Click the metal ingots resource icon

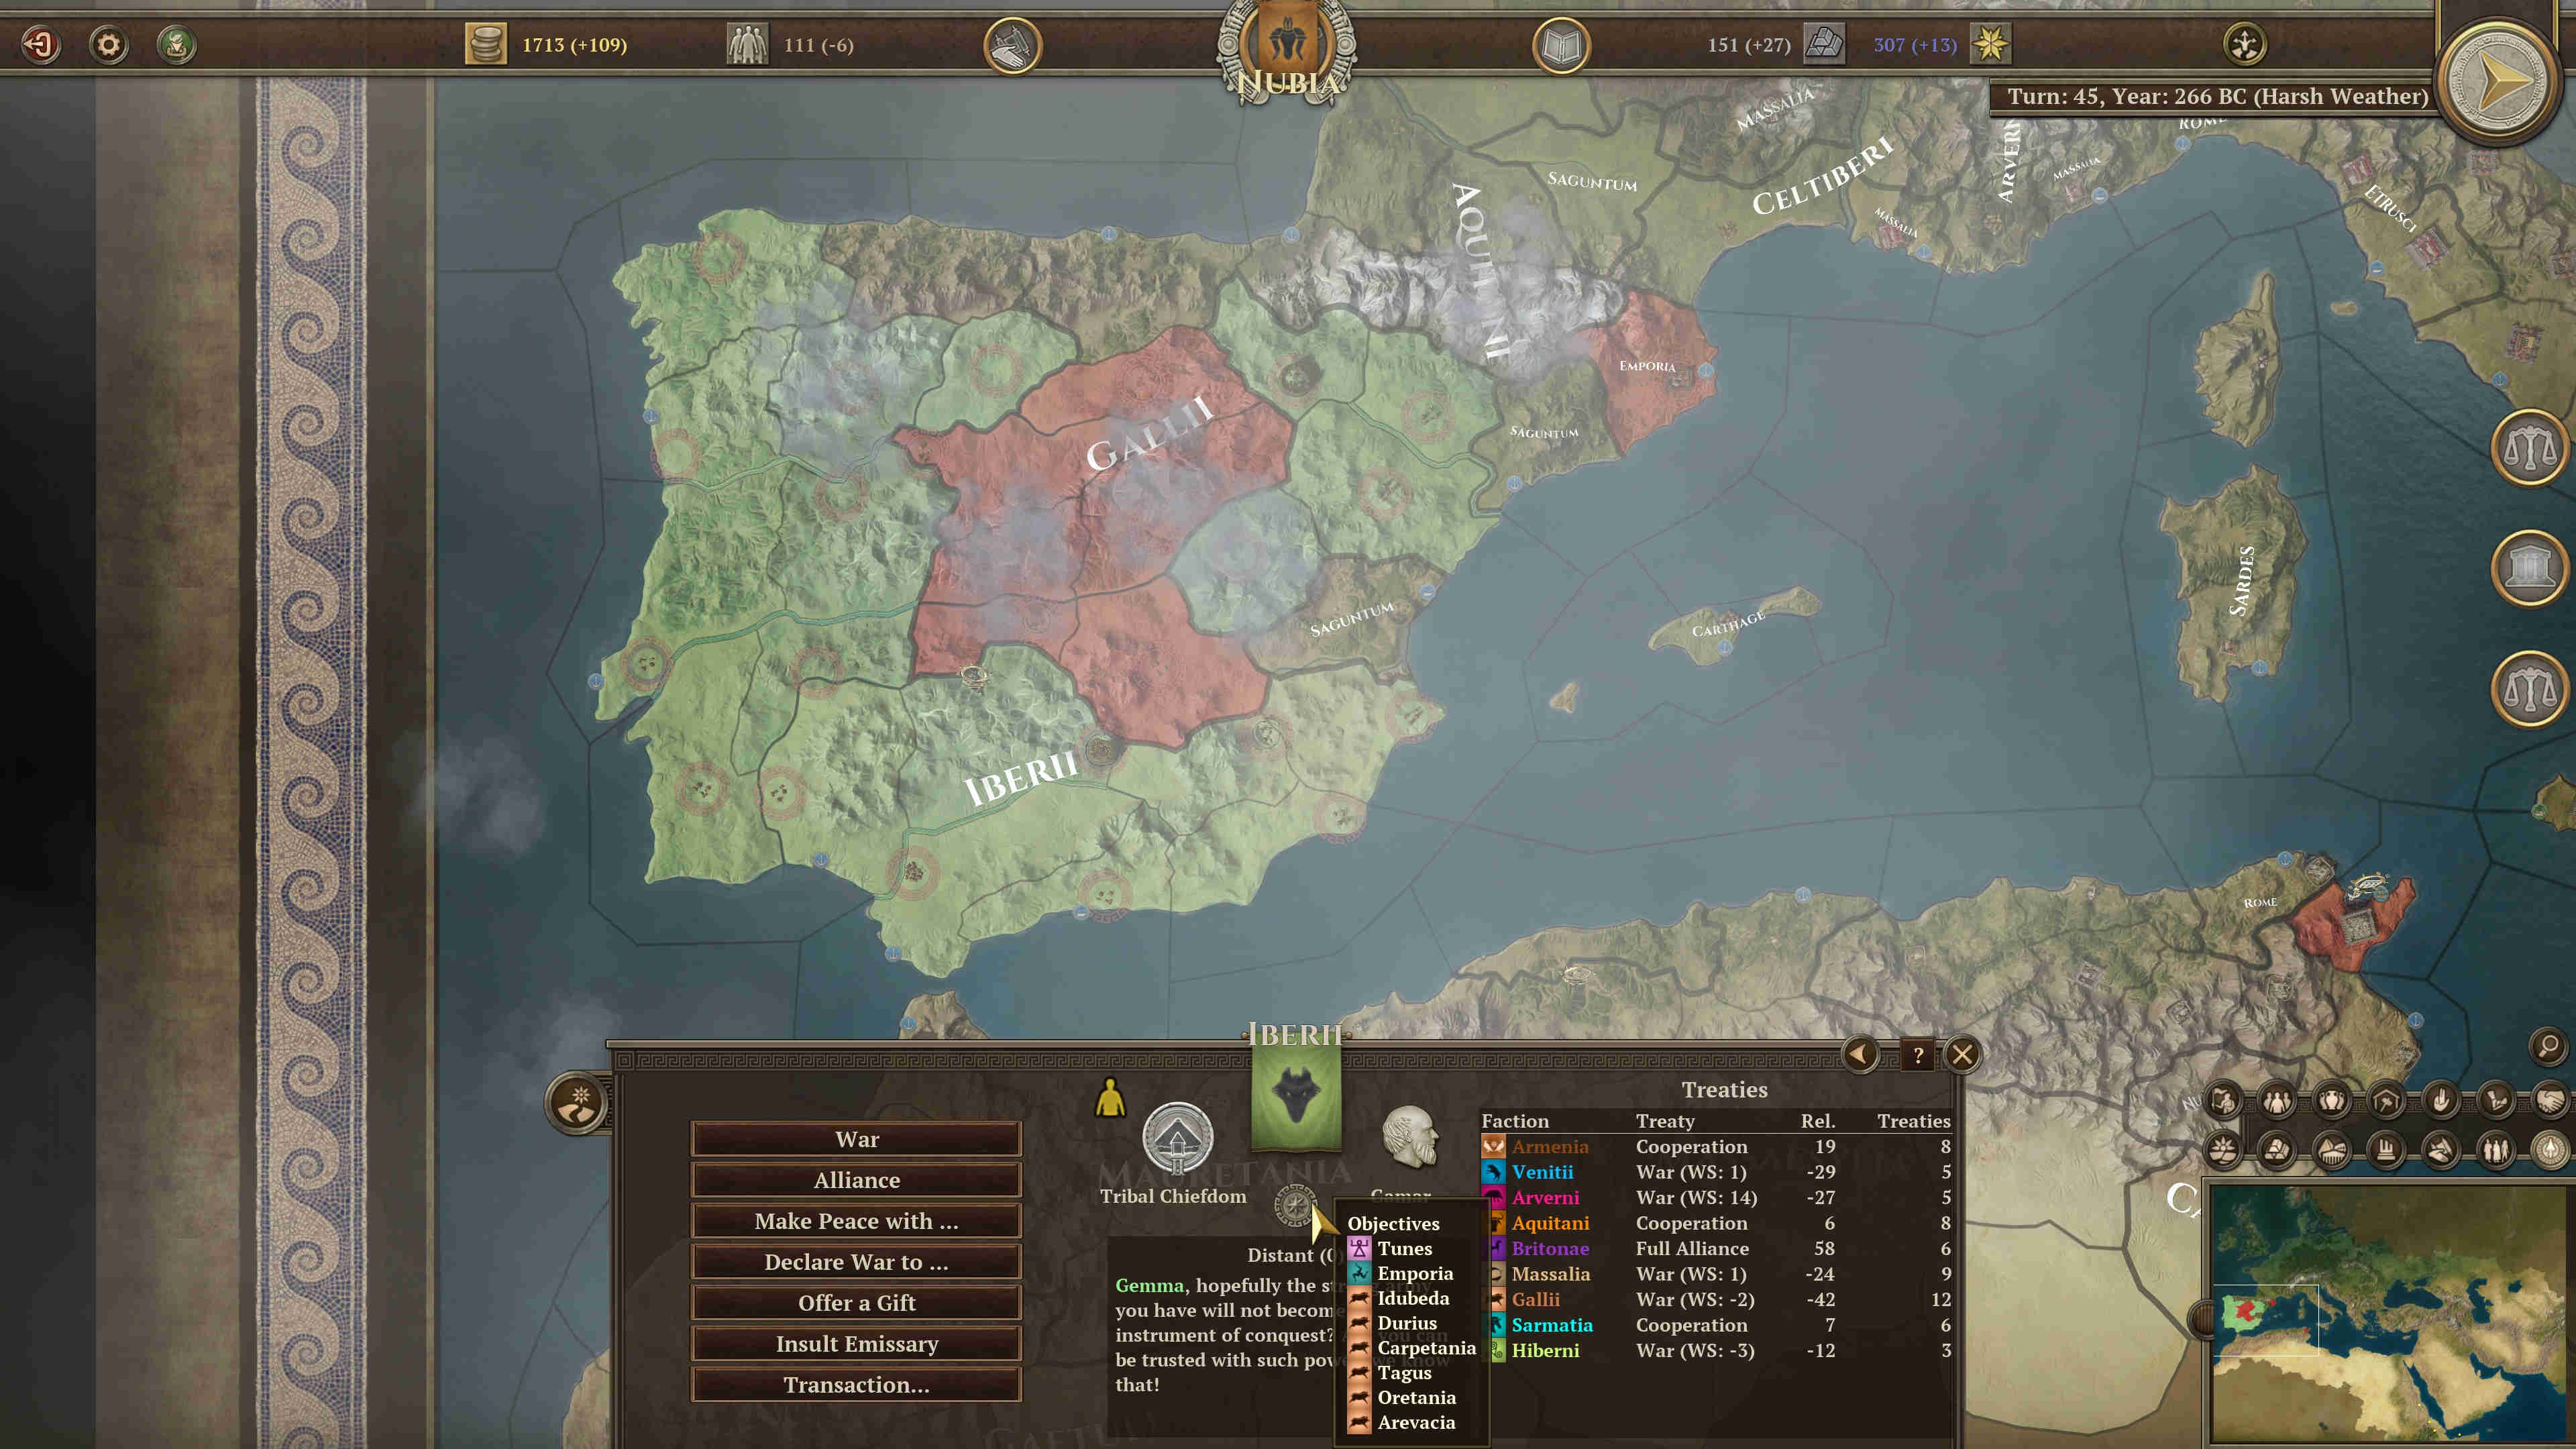click(x=1823, y=44)
